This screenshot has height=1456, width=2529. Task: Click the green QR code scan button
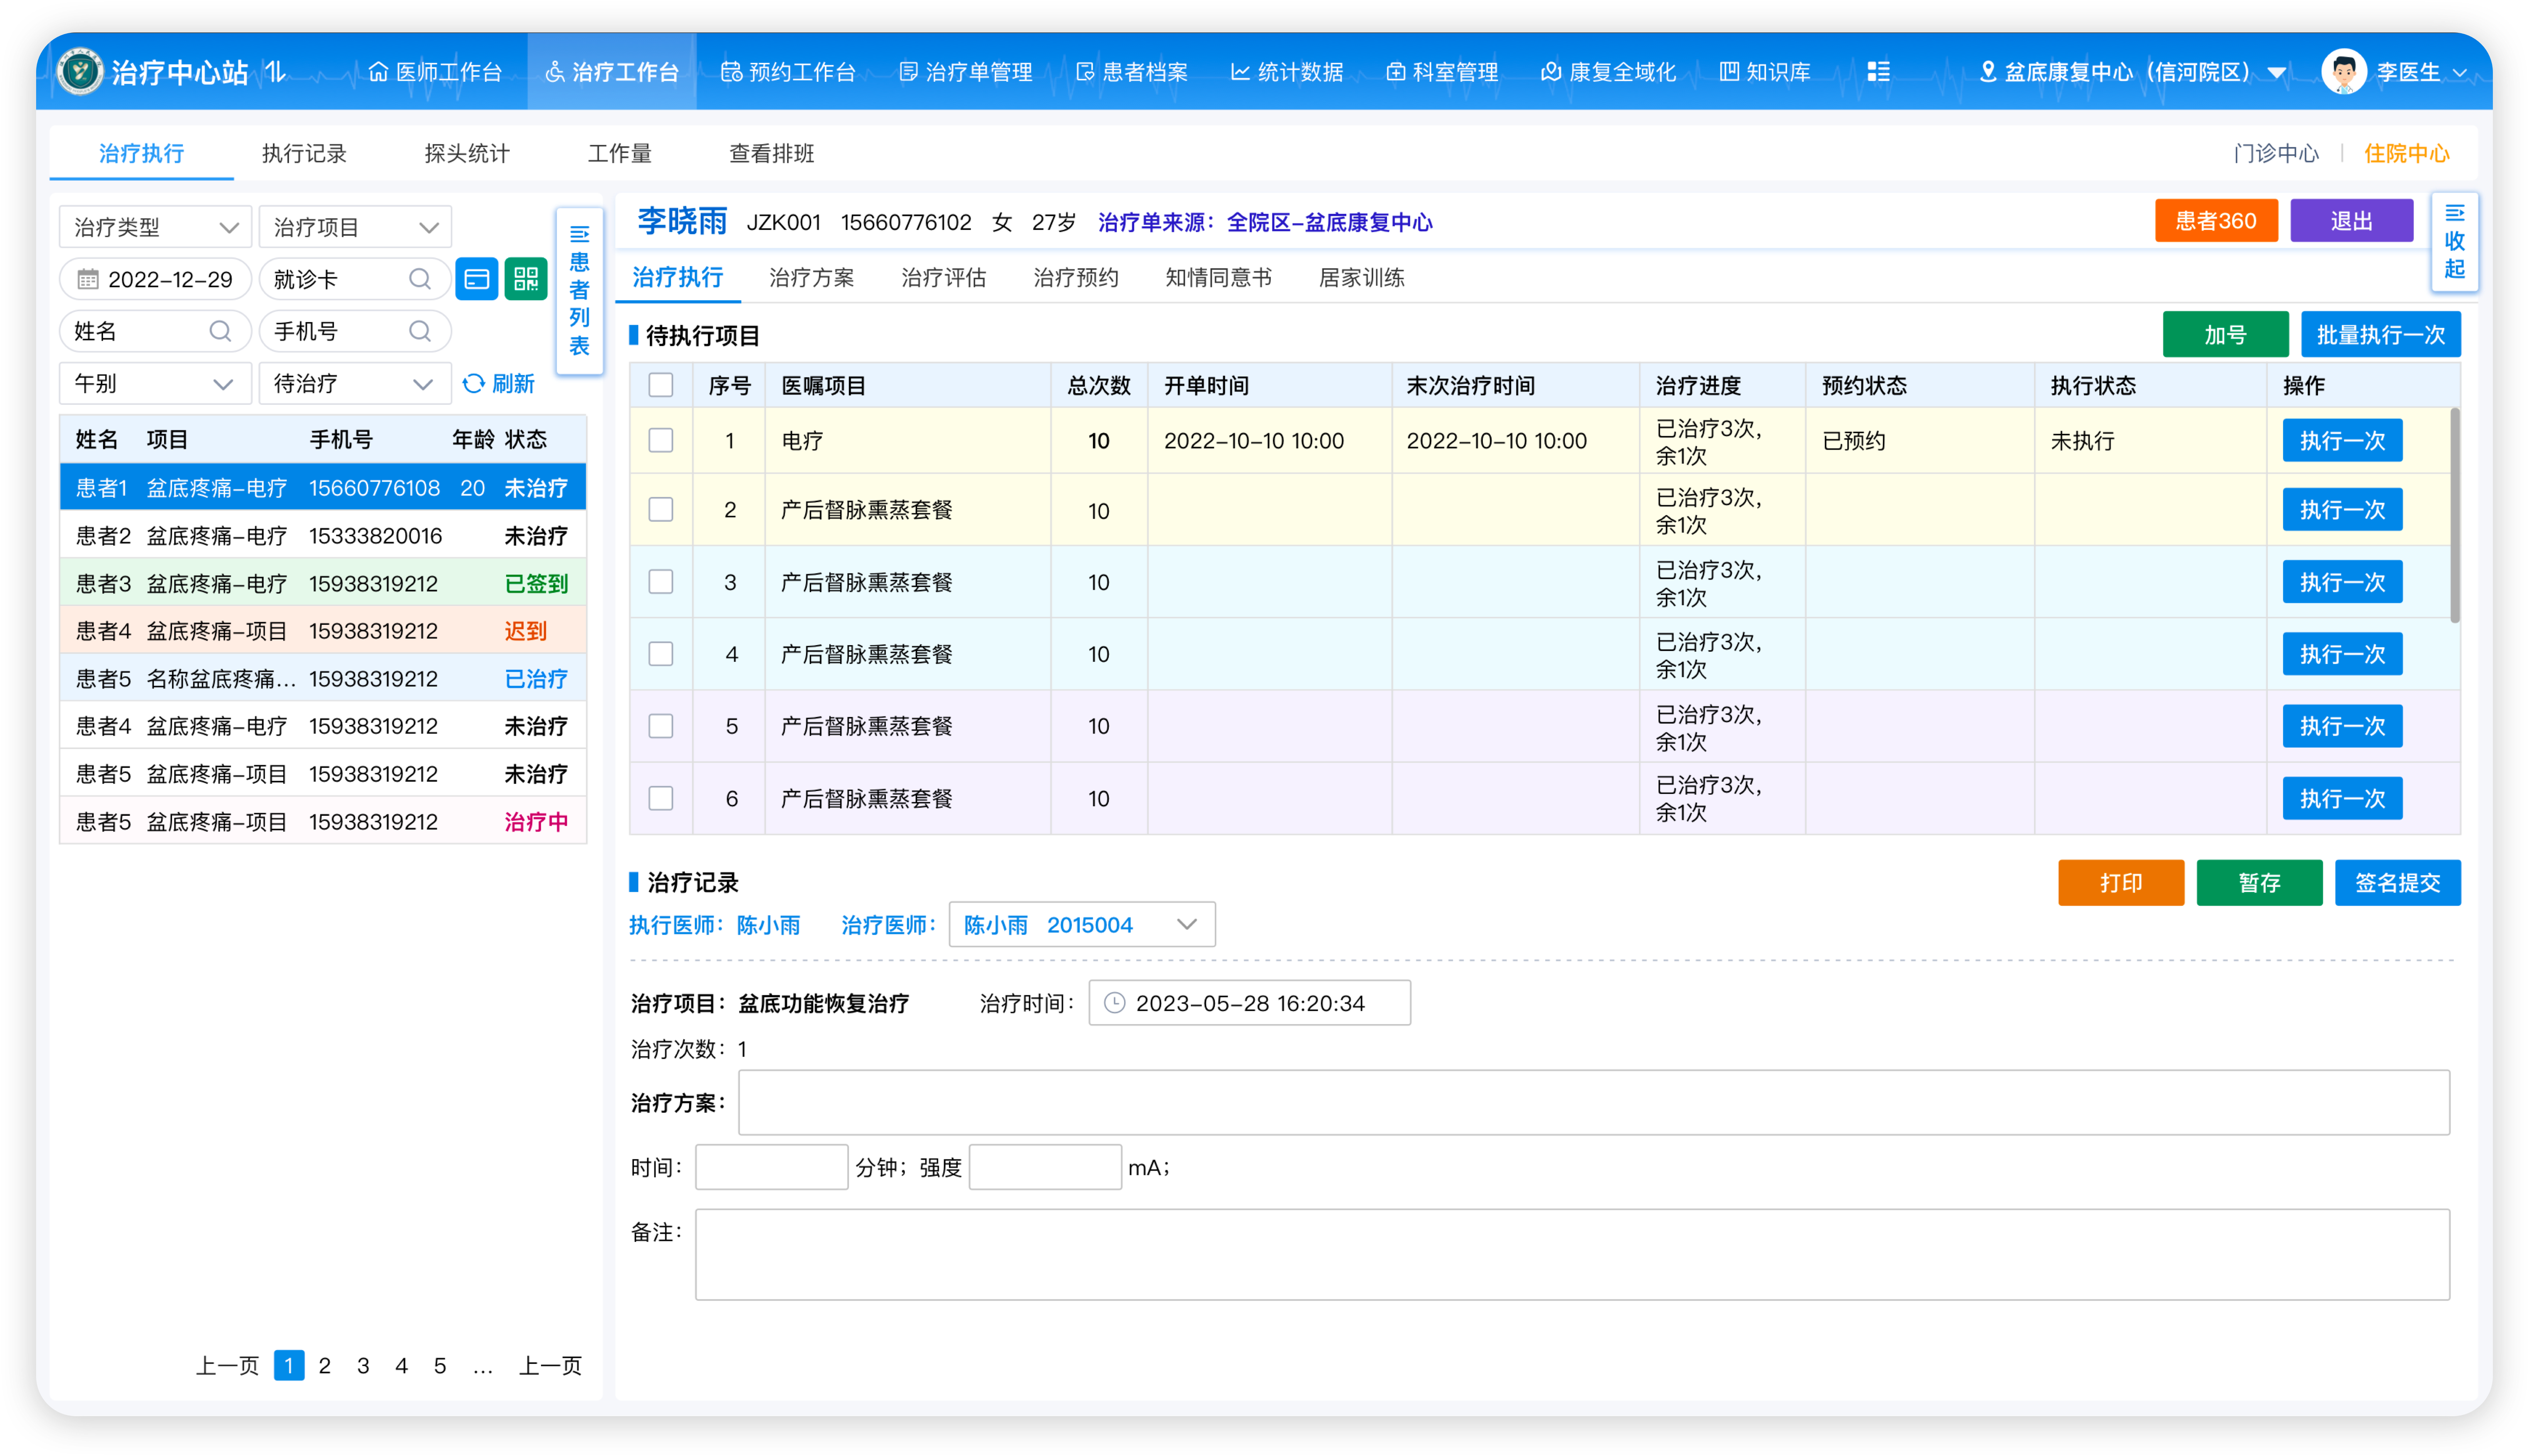[x=526, y=279]
